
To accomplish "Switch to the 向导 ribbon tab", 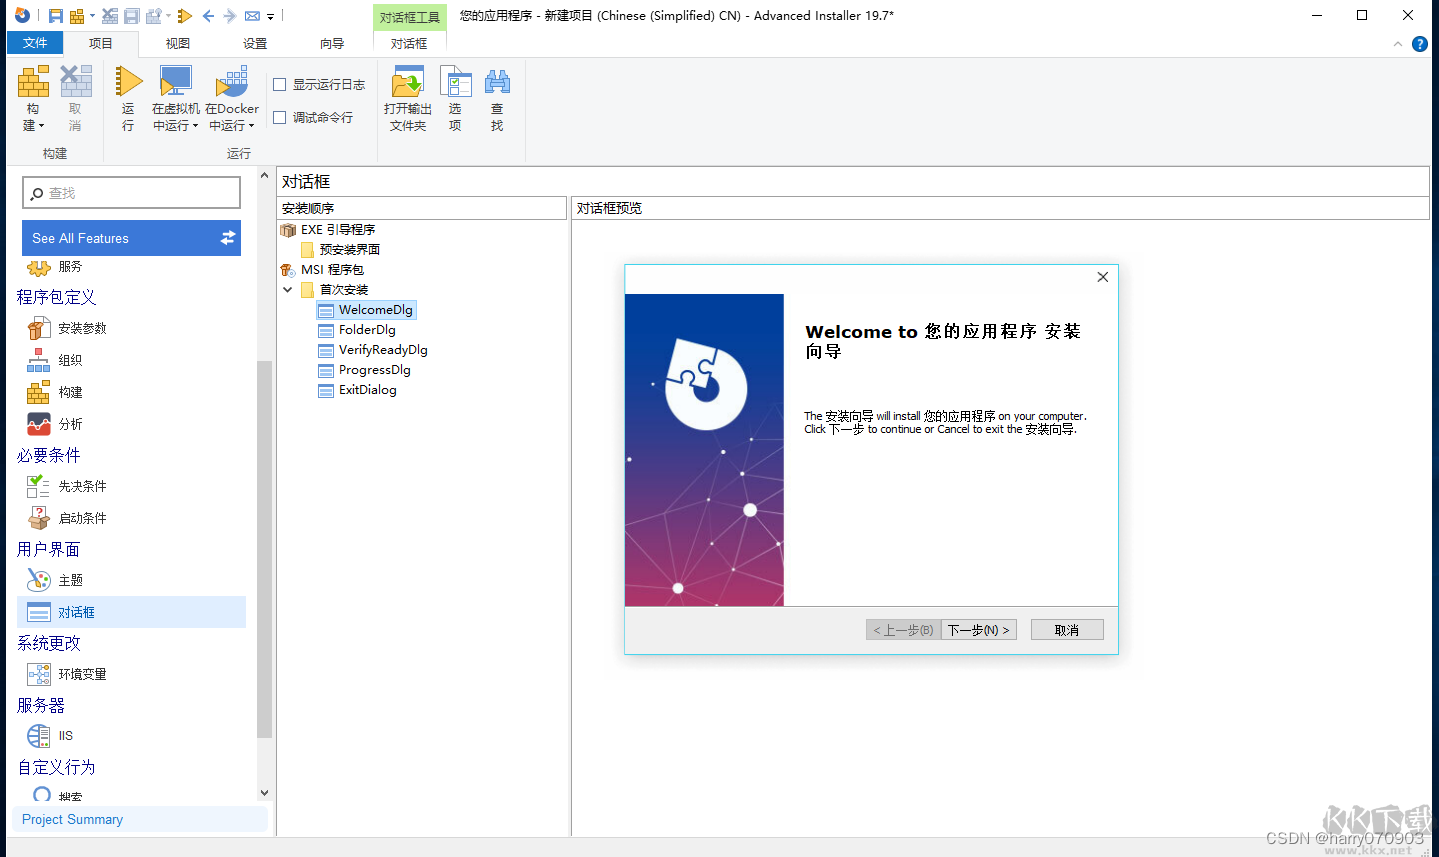I will click(332, 43).
